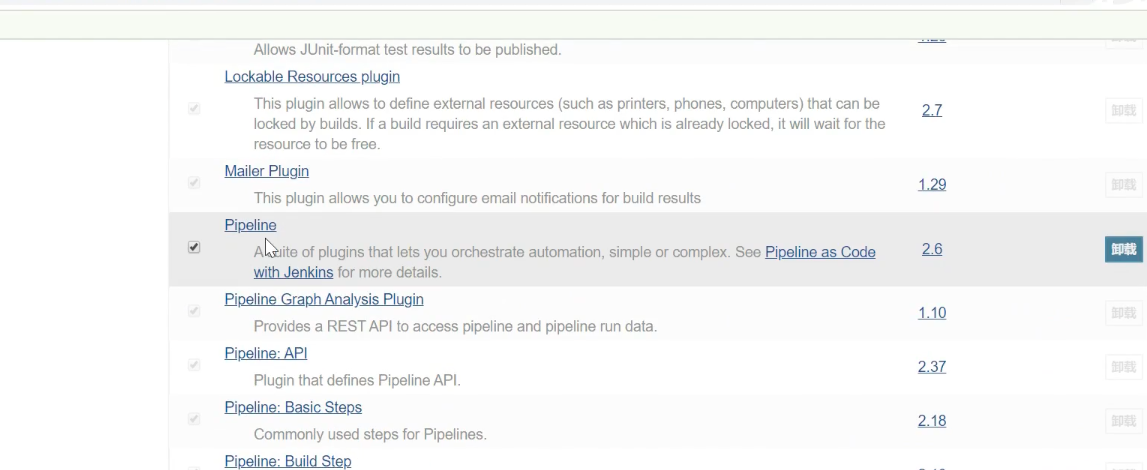Open the Pipeline: Build Step link
The height and width of the screenshot is (470, 1147).
(x=287, y=461)
